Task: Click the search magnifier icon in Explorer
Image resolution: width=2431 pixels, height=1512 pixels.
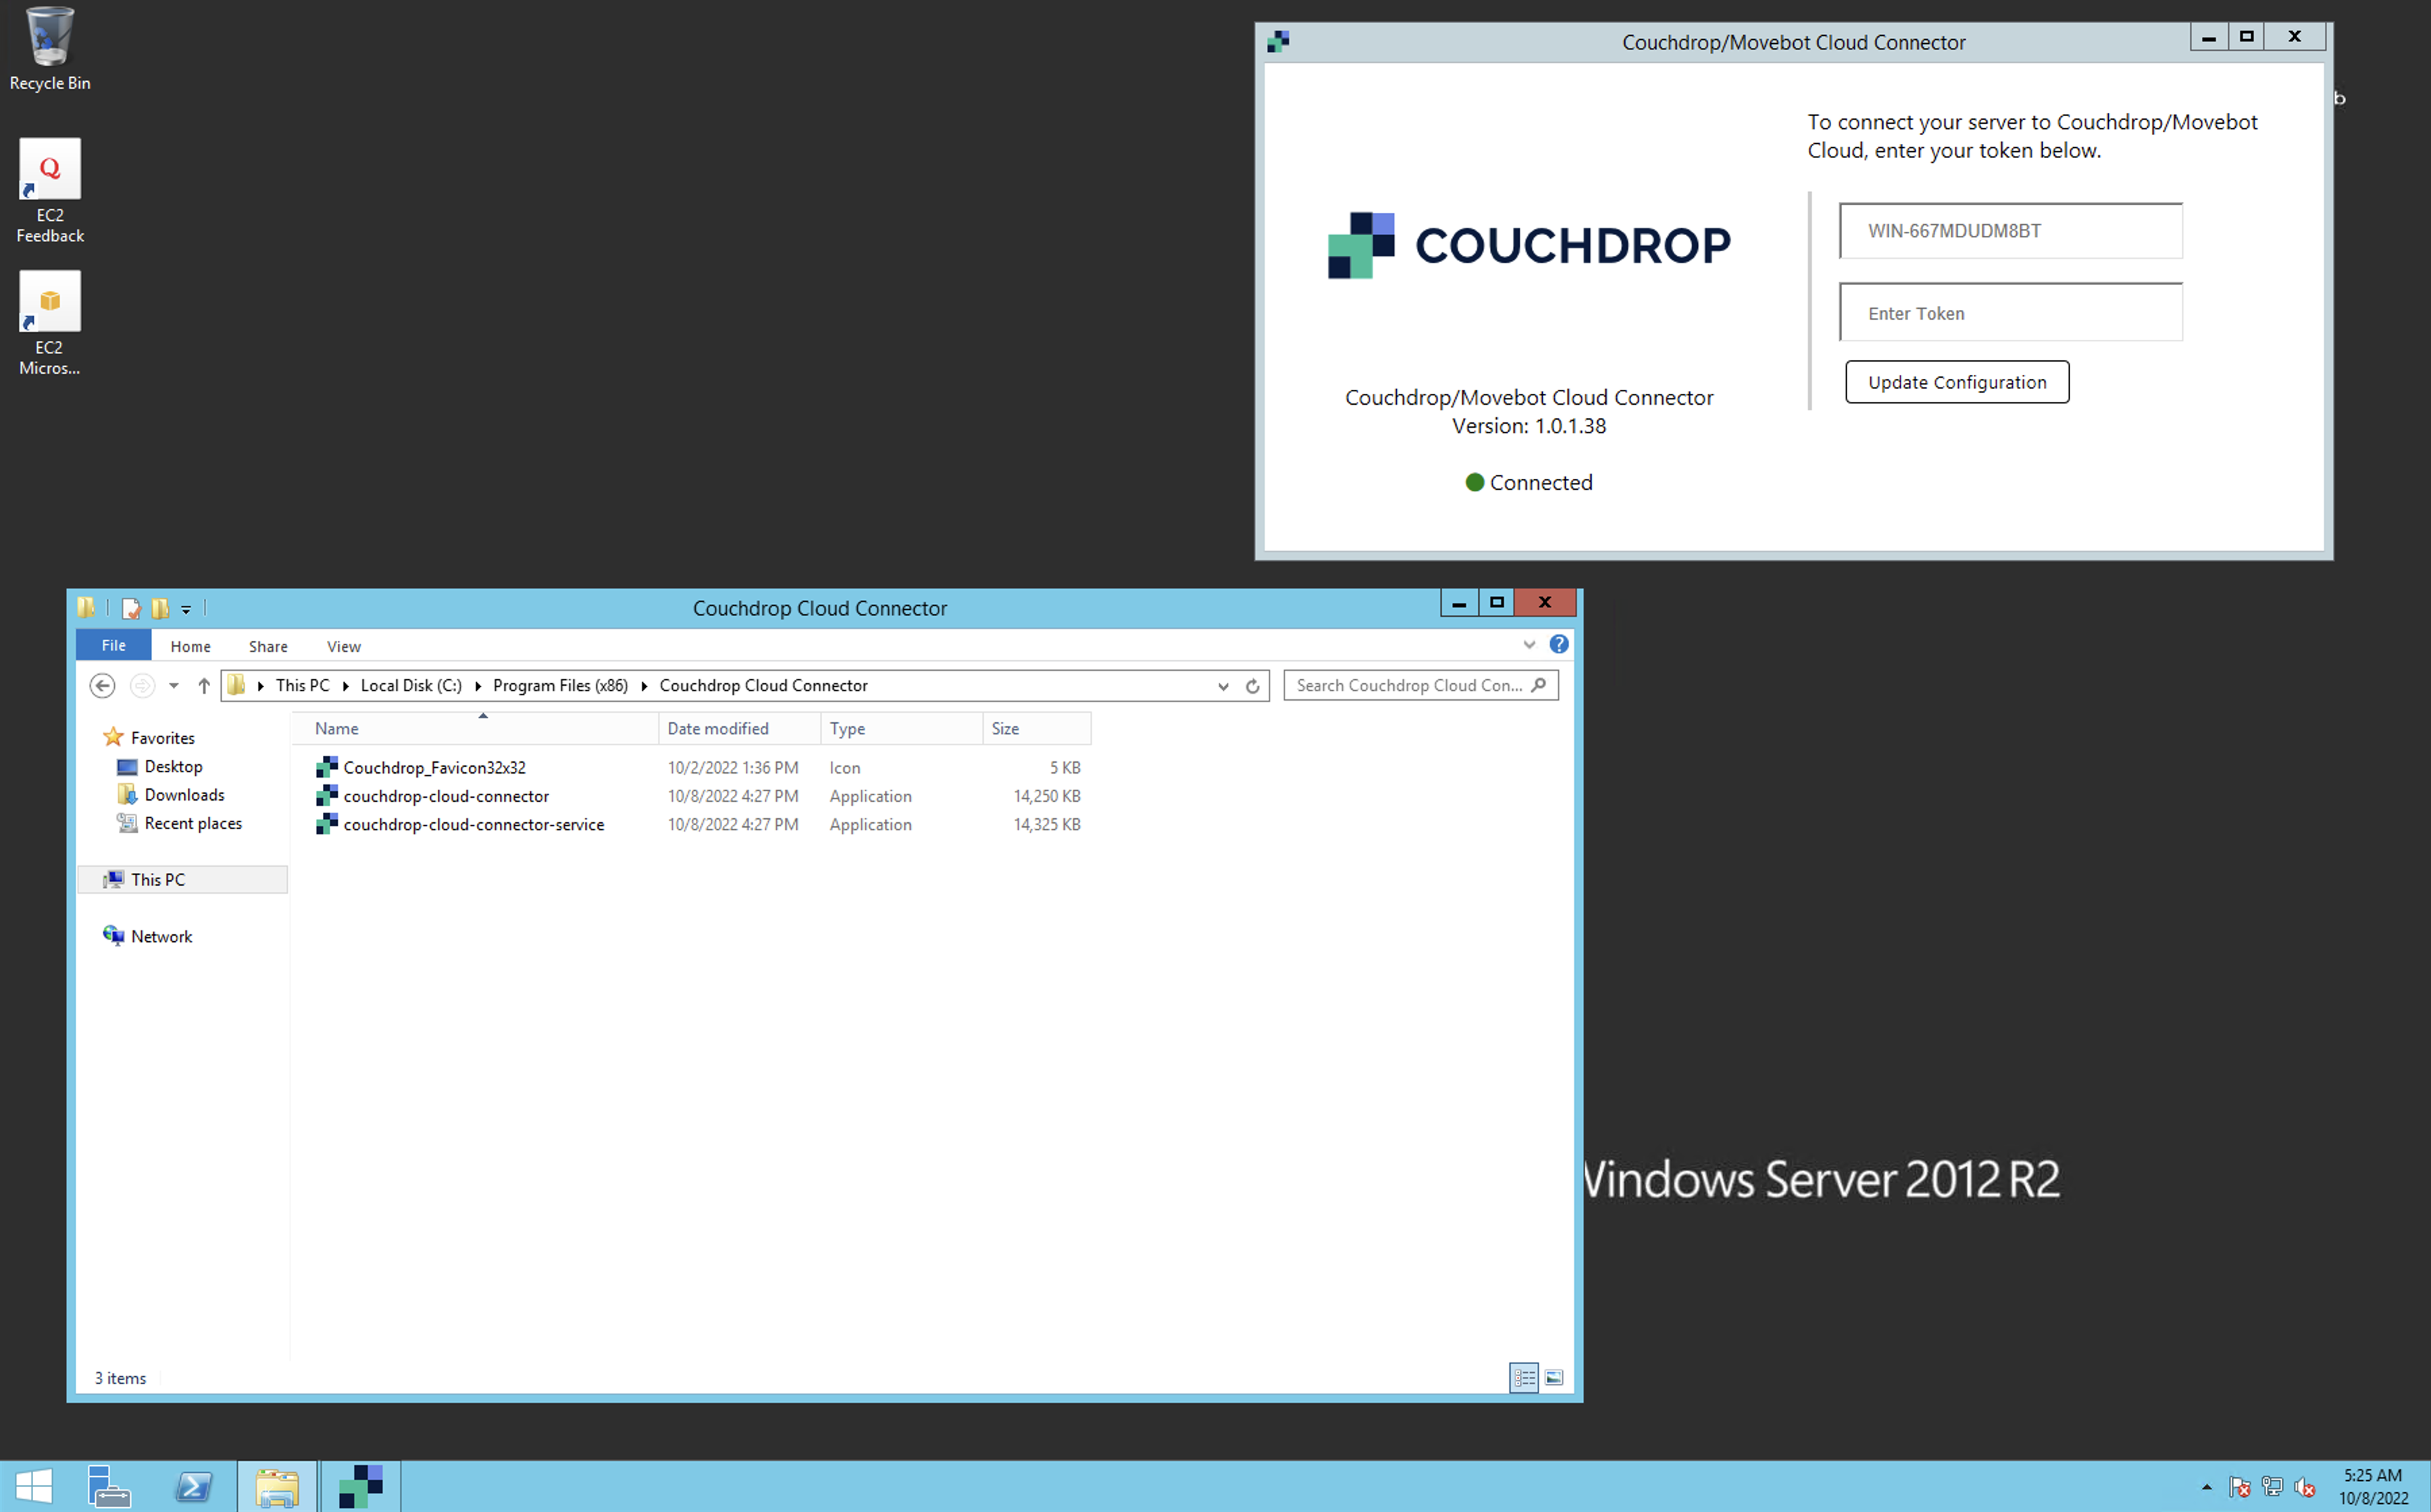Action: tap(1539, 685)
